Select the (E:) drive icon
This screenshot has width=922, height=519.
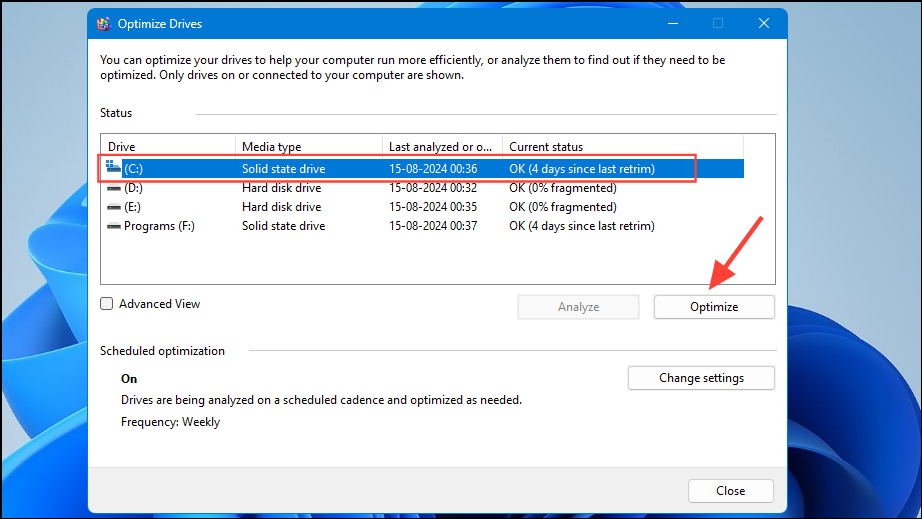tap(114, 207)
